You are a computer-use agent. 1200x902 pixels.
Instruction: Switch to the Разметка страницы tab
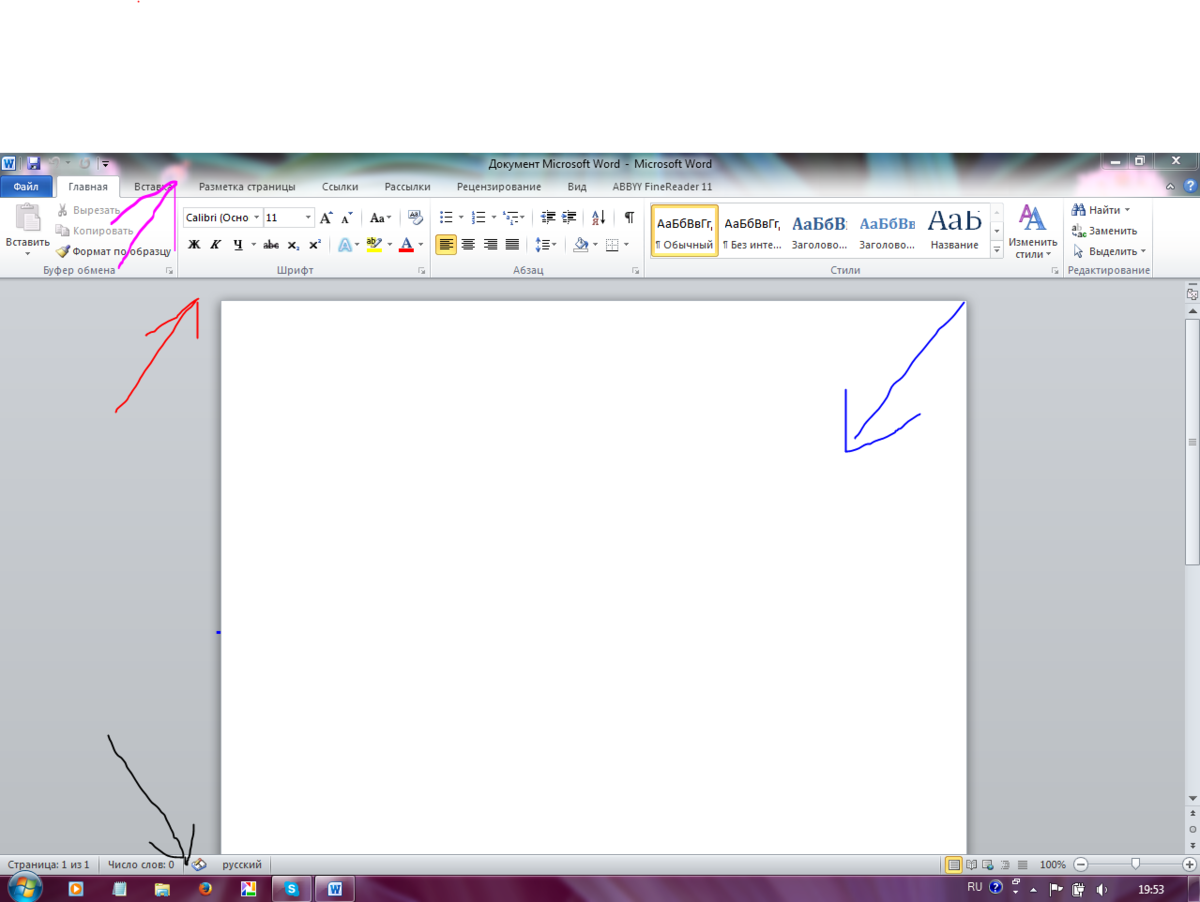[x=247, y=187]
